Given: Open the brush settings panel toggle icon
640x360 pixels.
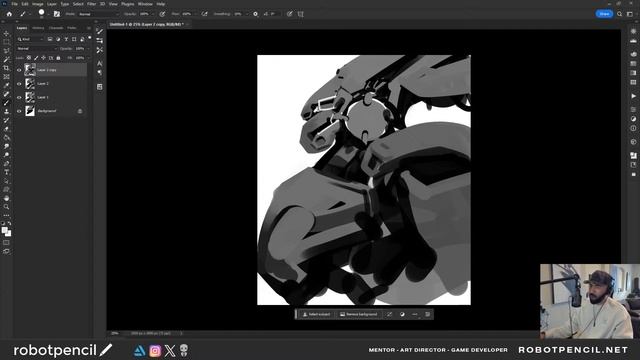Looking at the screenshot, I should coord(57,14).
